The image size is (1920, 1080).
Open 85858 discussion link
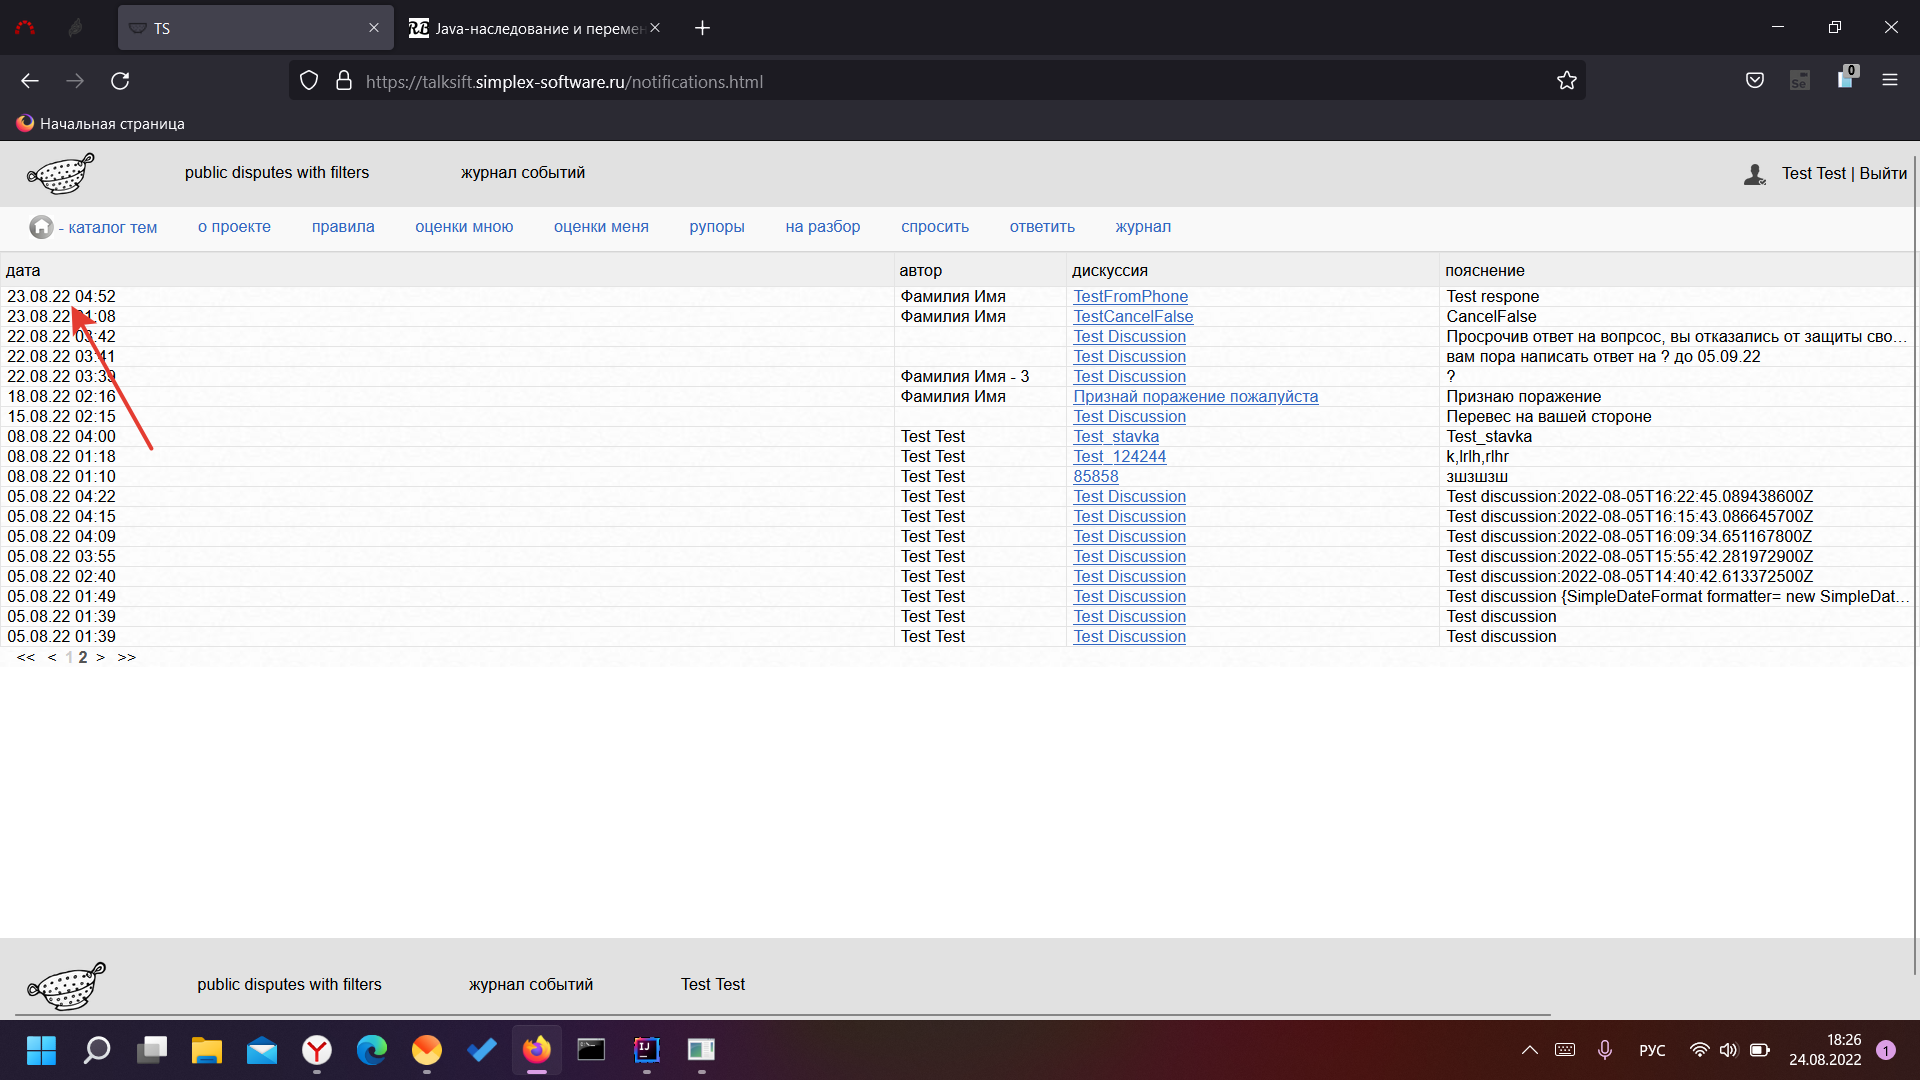(1095, 477)
